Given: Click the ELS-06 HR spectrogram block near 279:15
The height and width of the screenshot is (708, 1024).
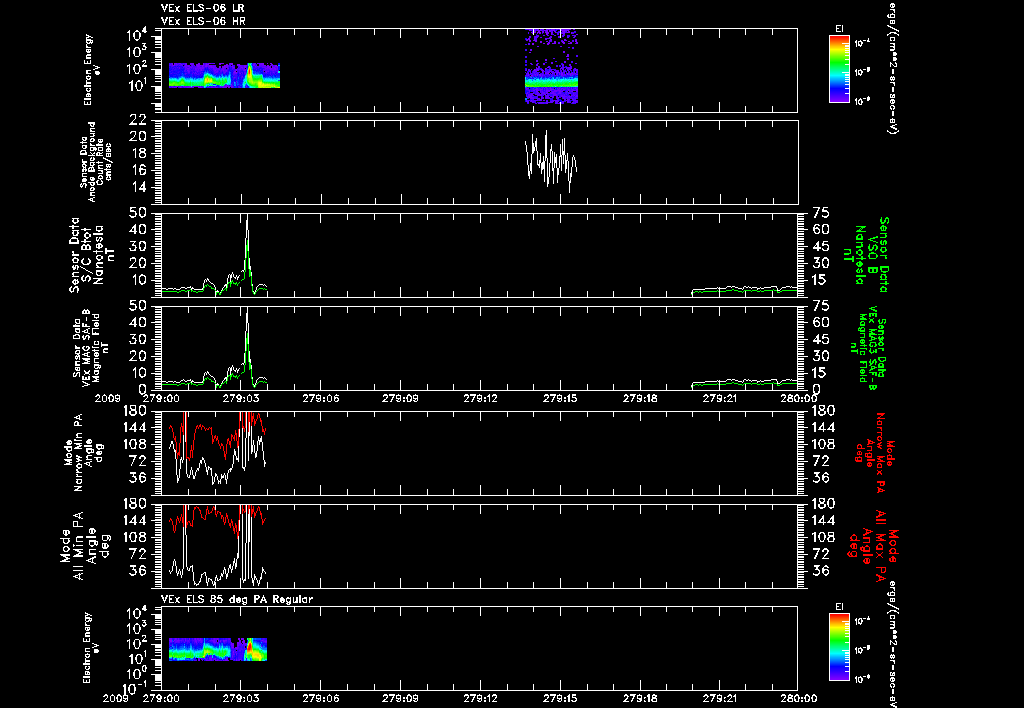Looking at the screenshot, I should 552,66.
